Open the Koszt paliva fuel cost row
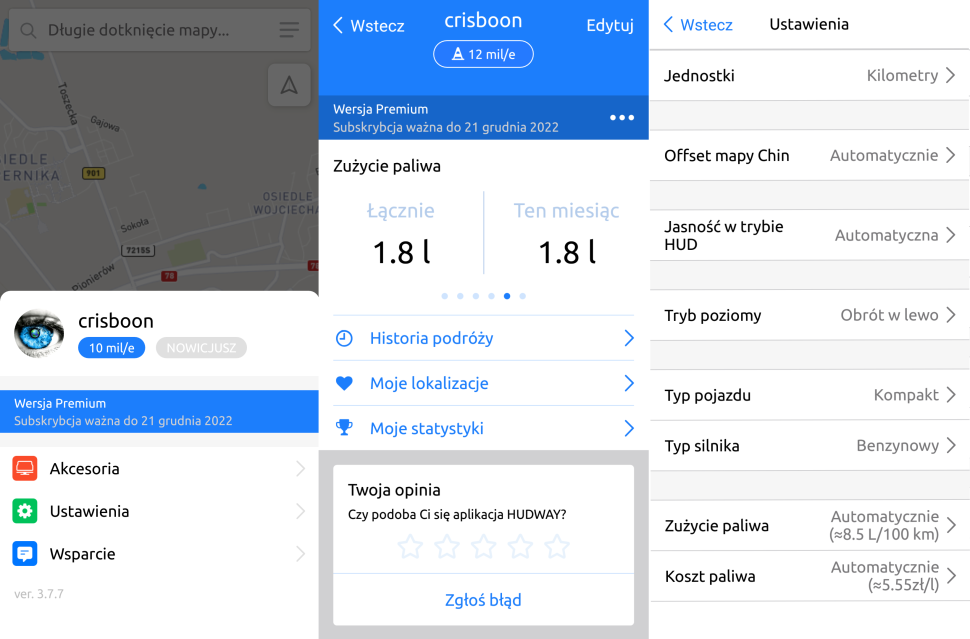970x639 pixels. pyautogui.click(x=809, y=576)
